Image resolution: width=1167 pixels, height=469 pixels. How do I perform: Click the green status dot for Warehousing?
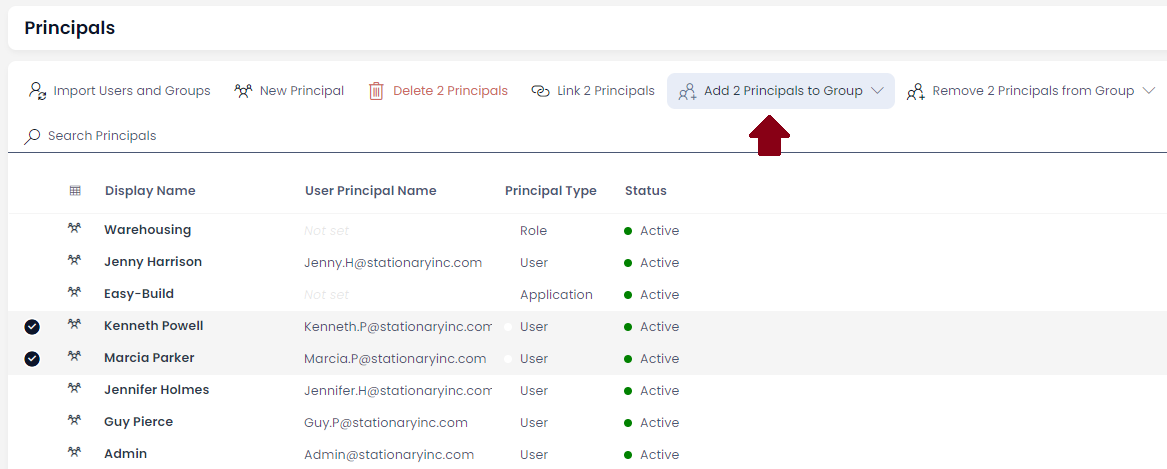coord(628,231)
